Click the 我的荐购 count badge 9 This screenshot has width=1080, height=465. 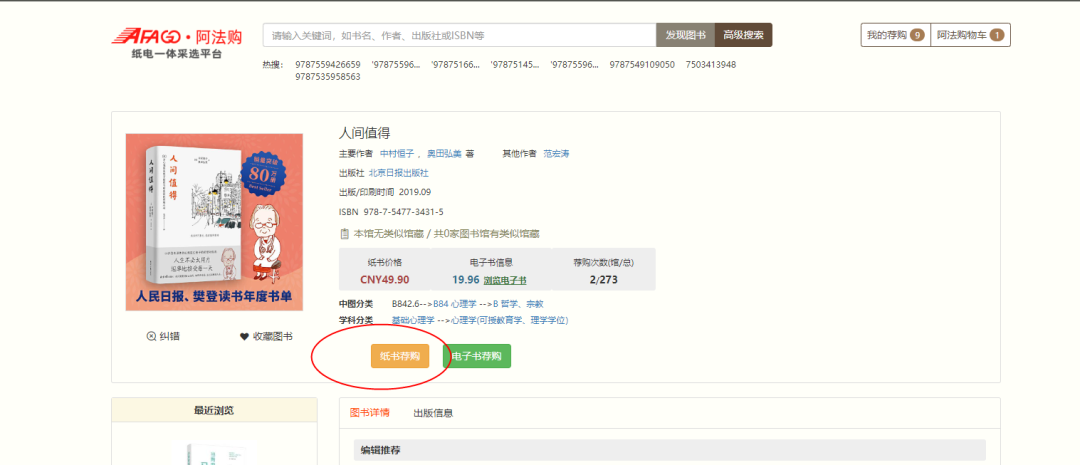click(917, 35)
